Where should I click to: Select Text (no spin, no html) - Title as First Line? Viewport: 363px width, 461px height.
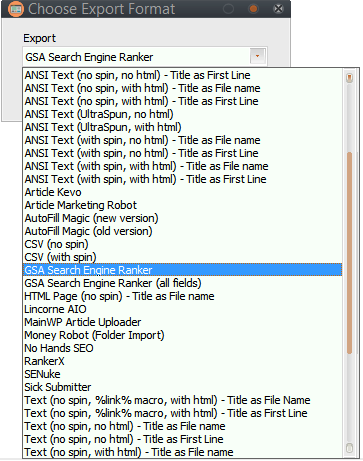[x=183, y=439]
